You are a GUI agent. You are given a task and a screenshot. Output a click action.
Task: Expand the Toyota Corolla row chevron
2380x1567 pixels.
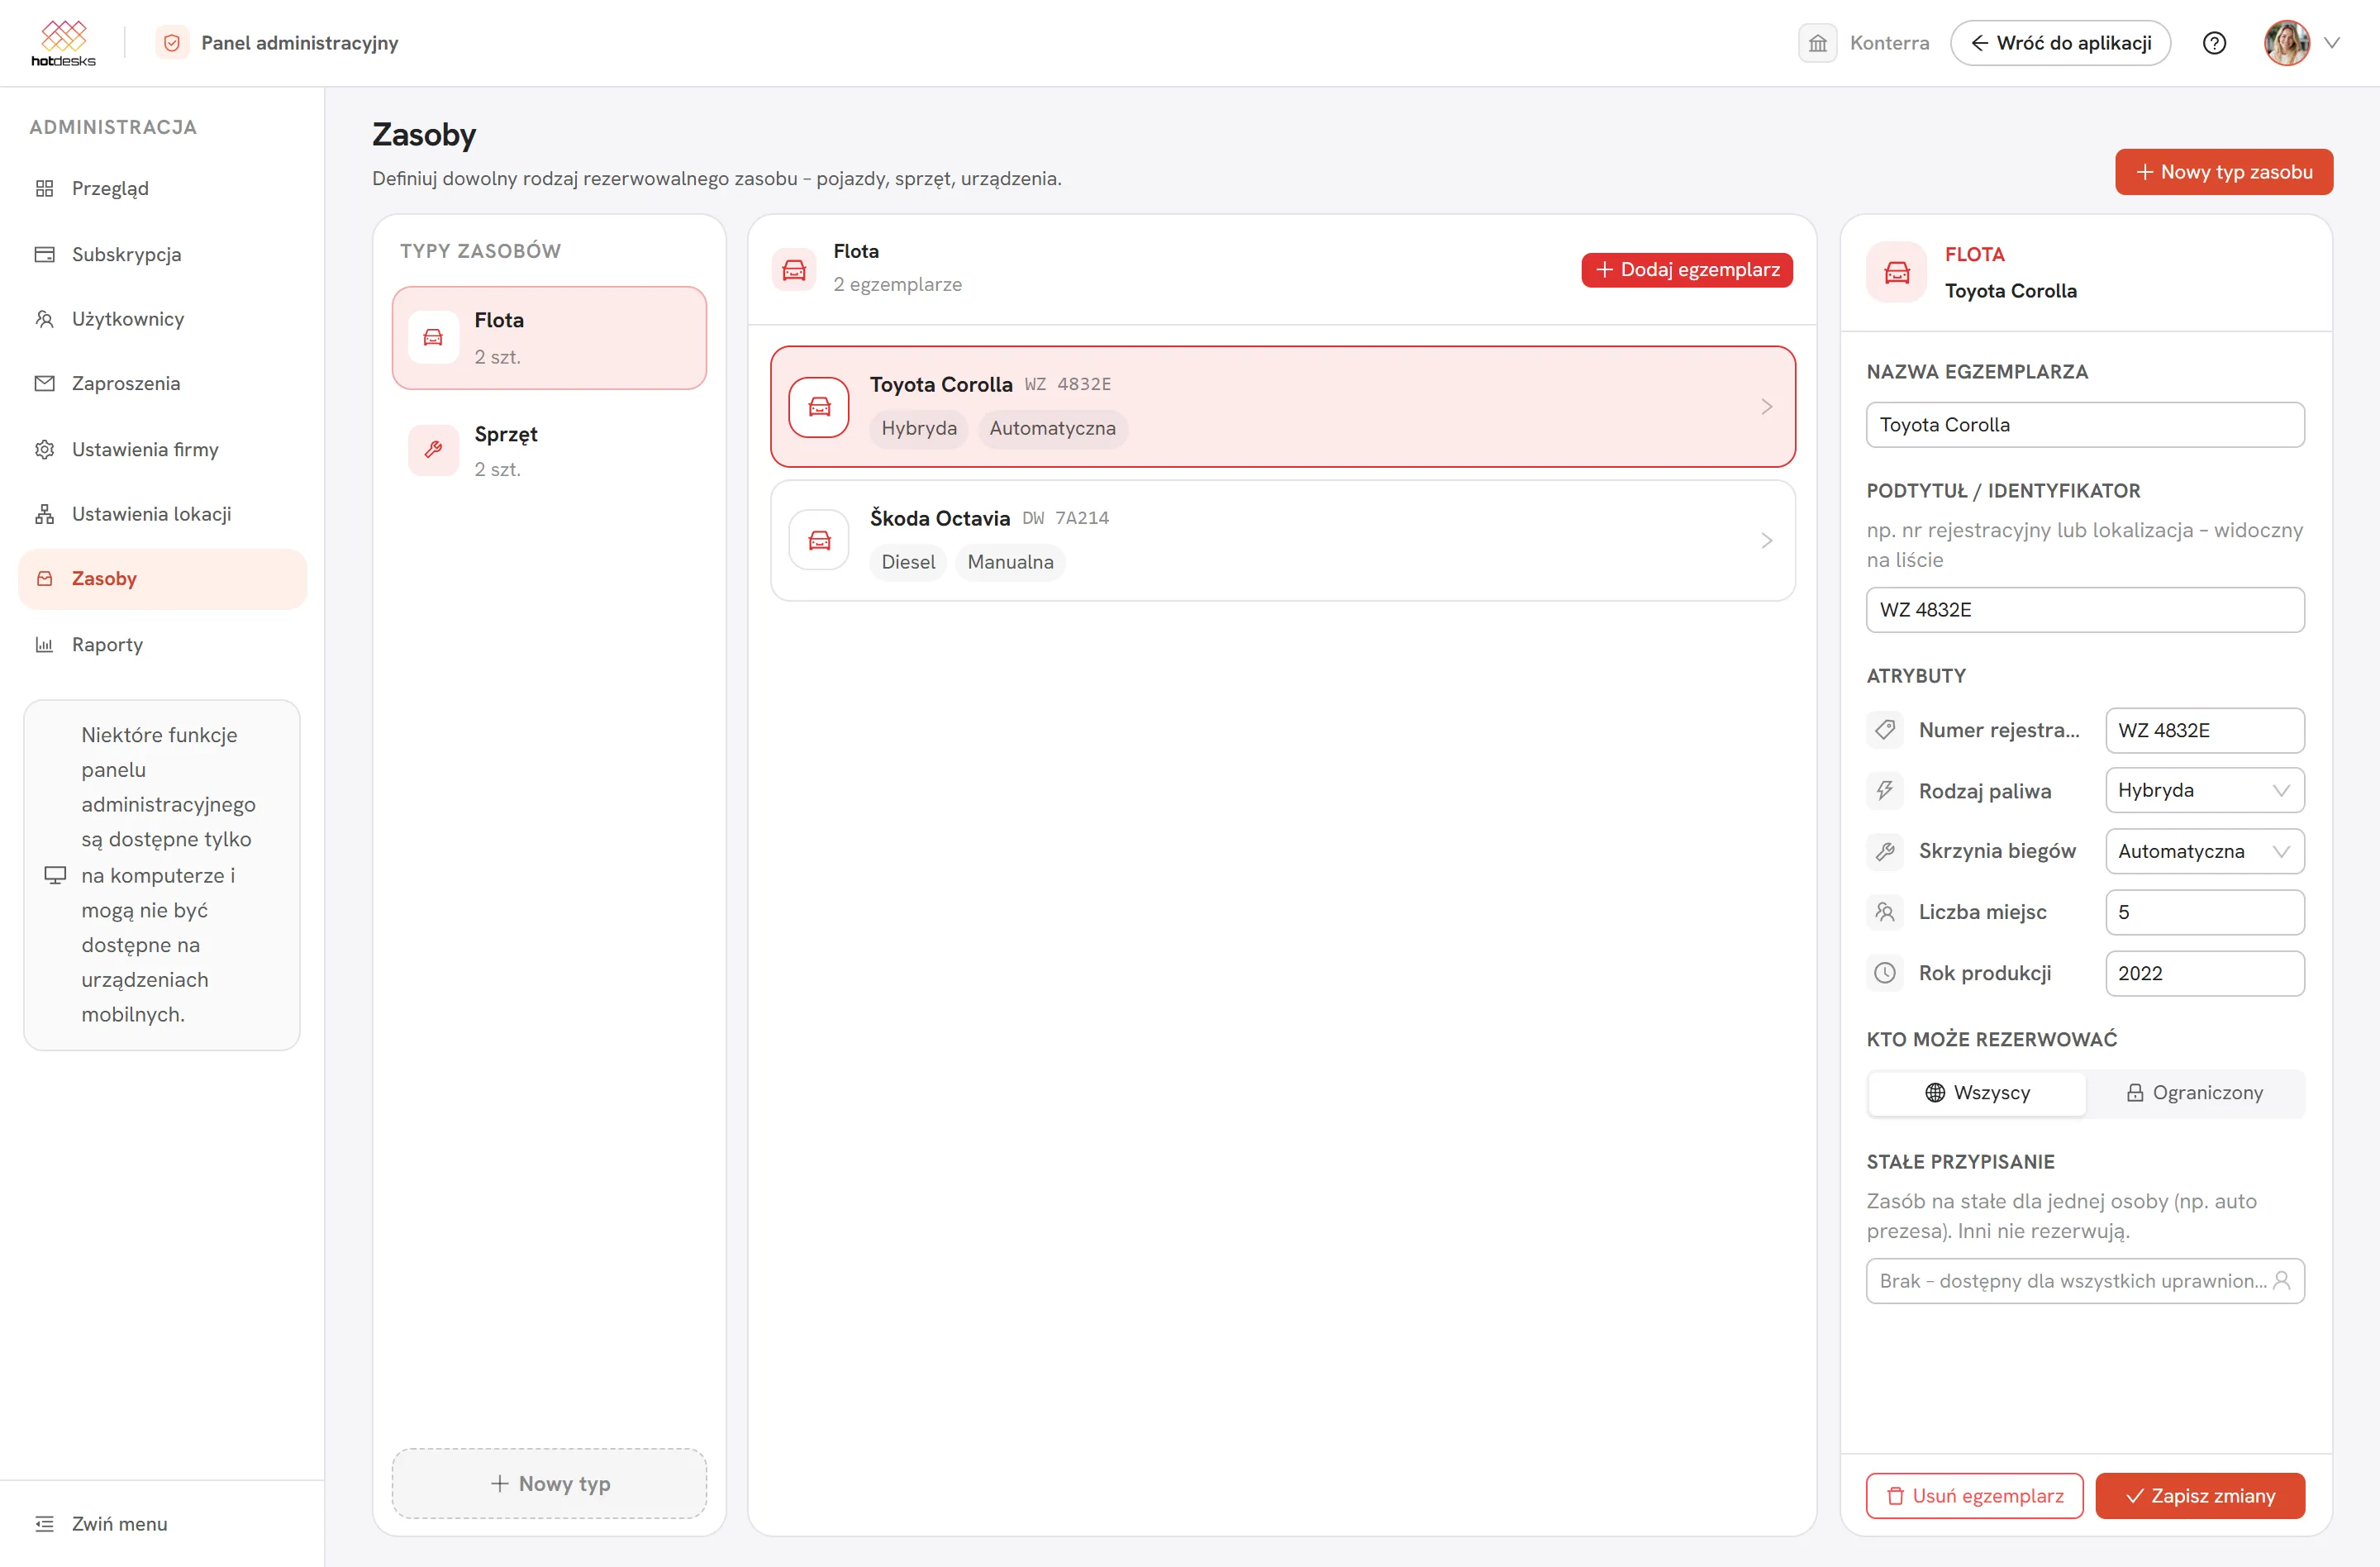click(x=1766, y=407)
